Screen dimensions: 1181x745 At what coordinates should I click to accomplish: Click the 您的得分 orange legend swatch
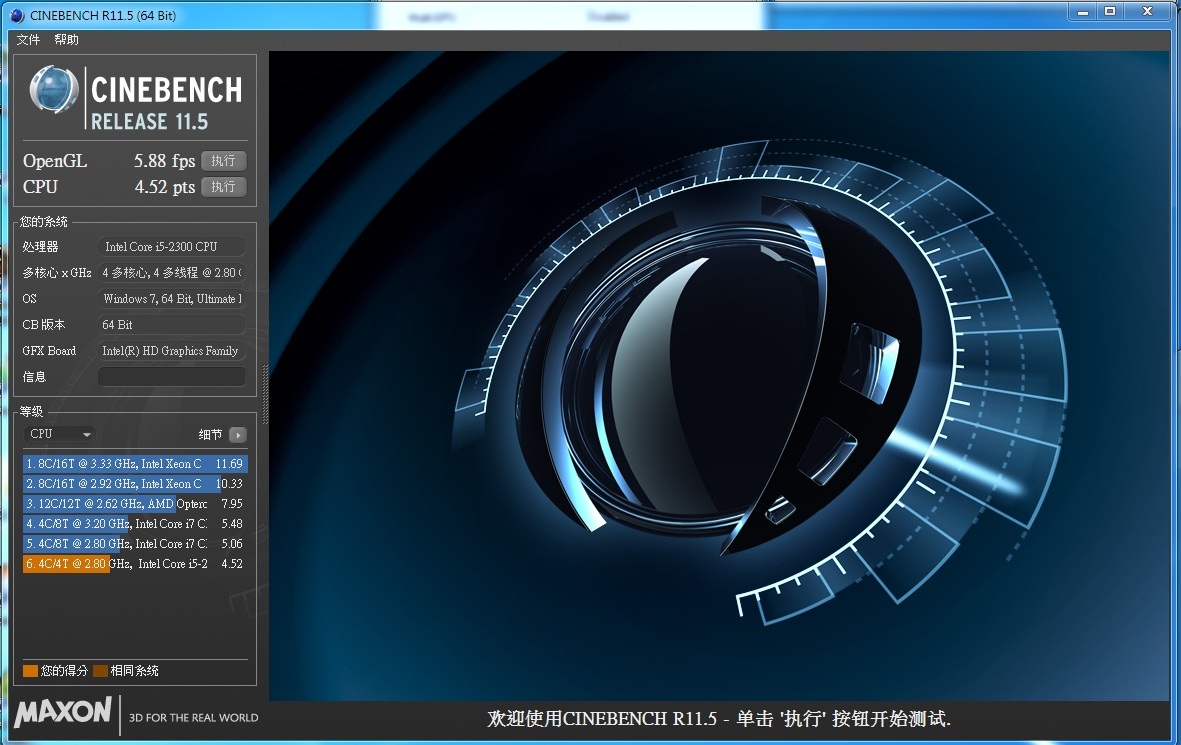(30, 670)
